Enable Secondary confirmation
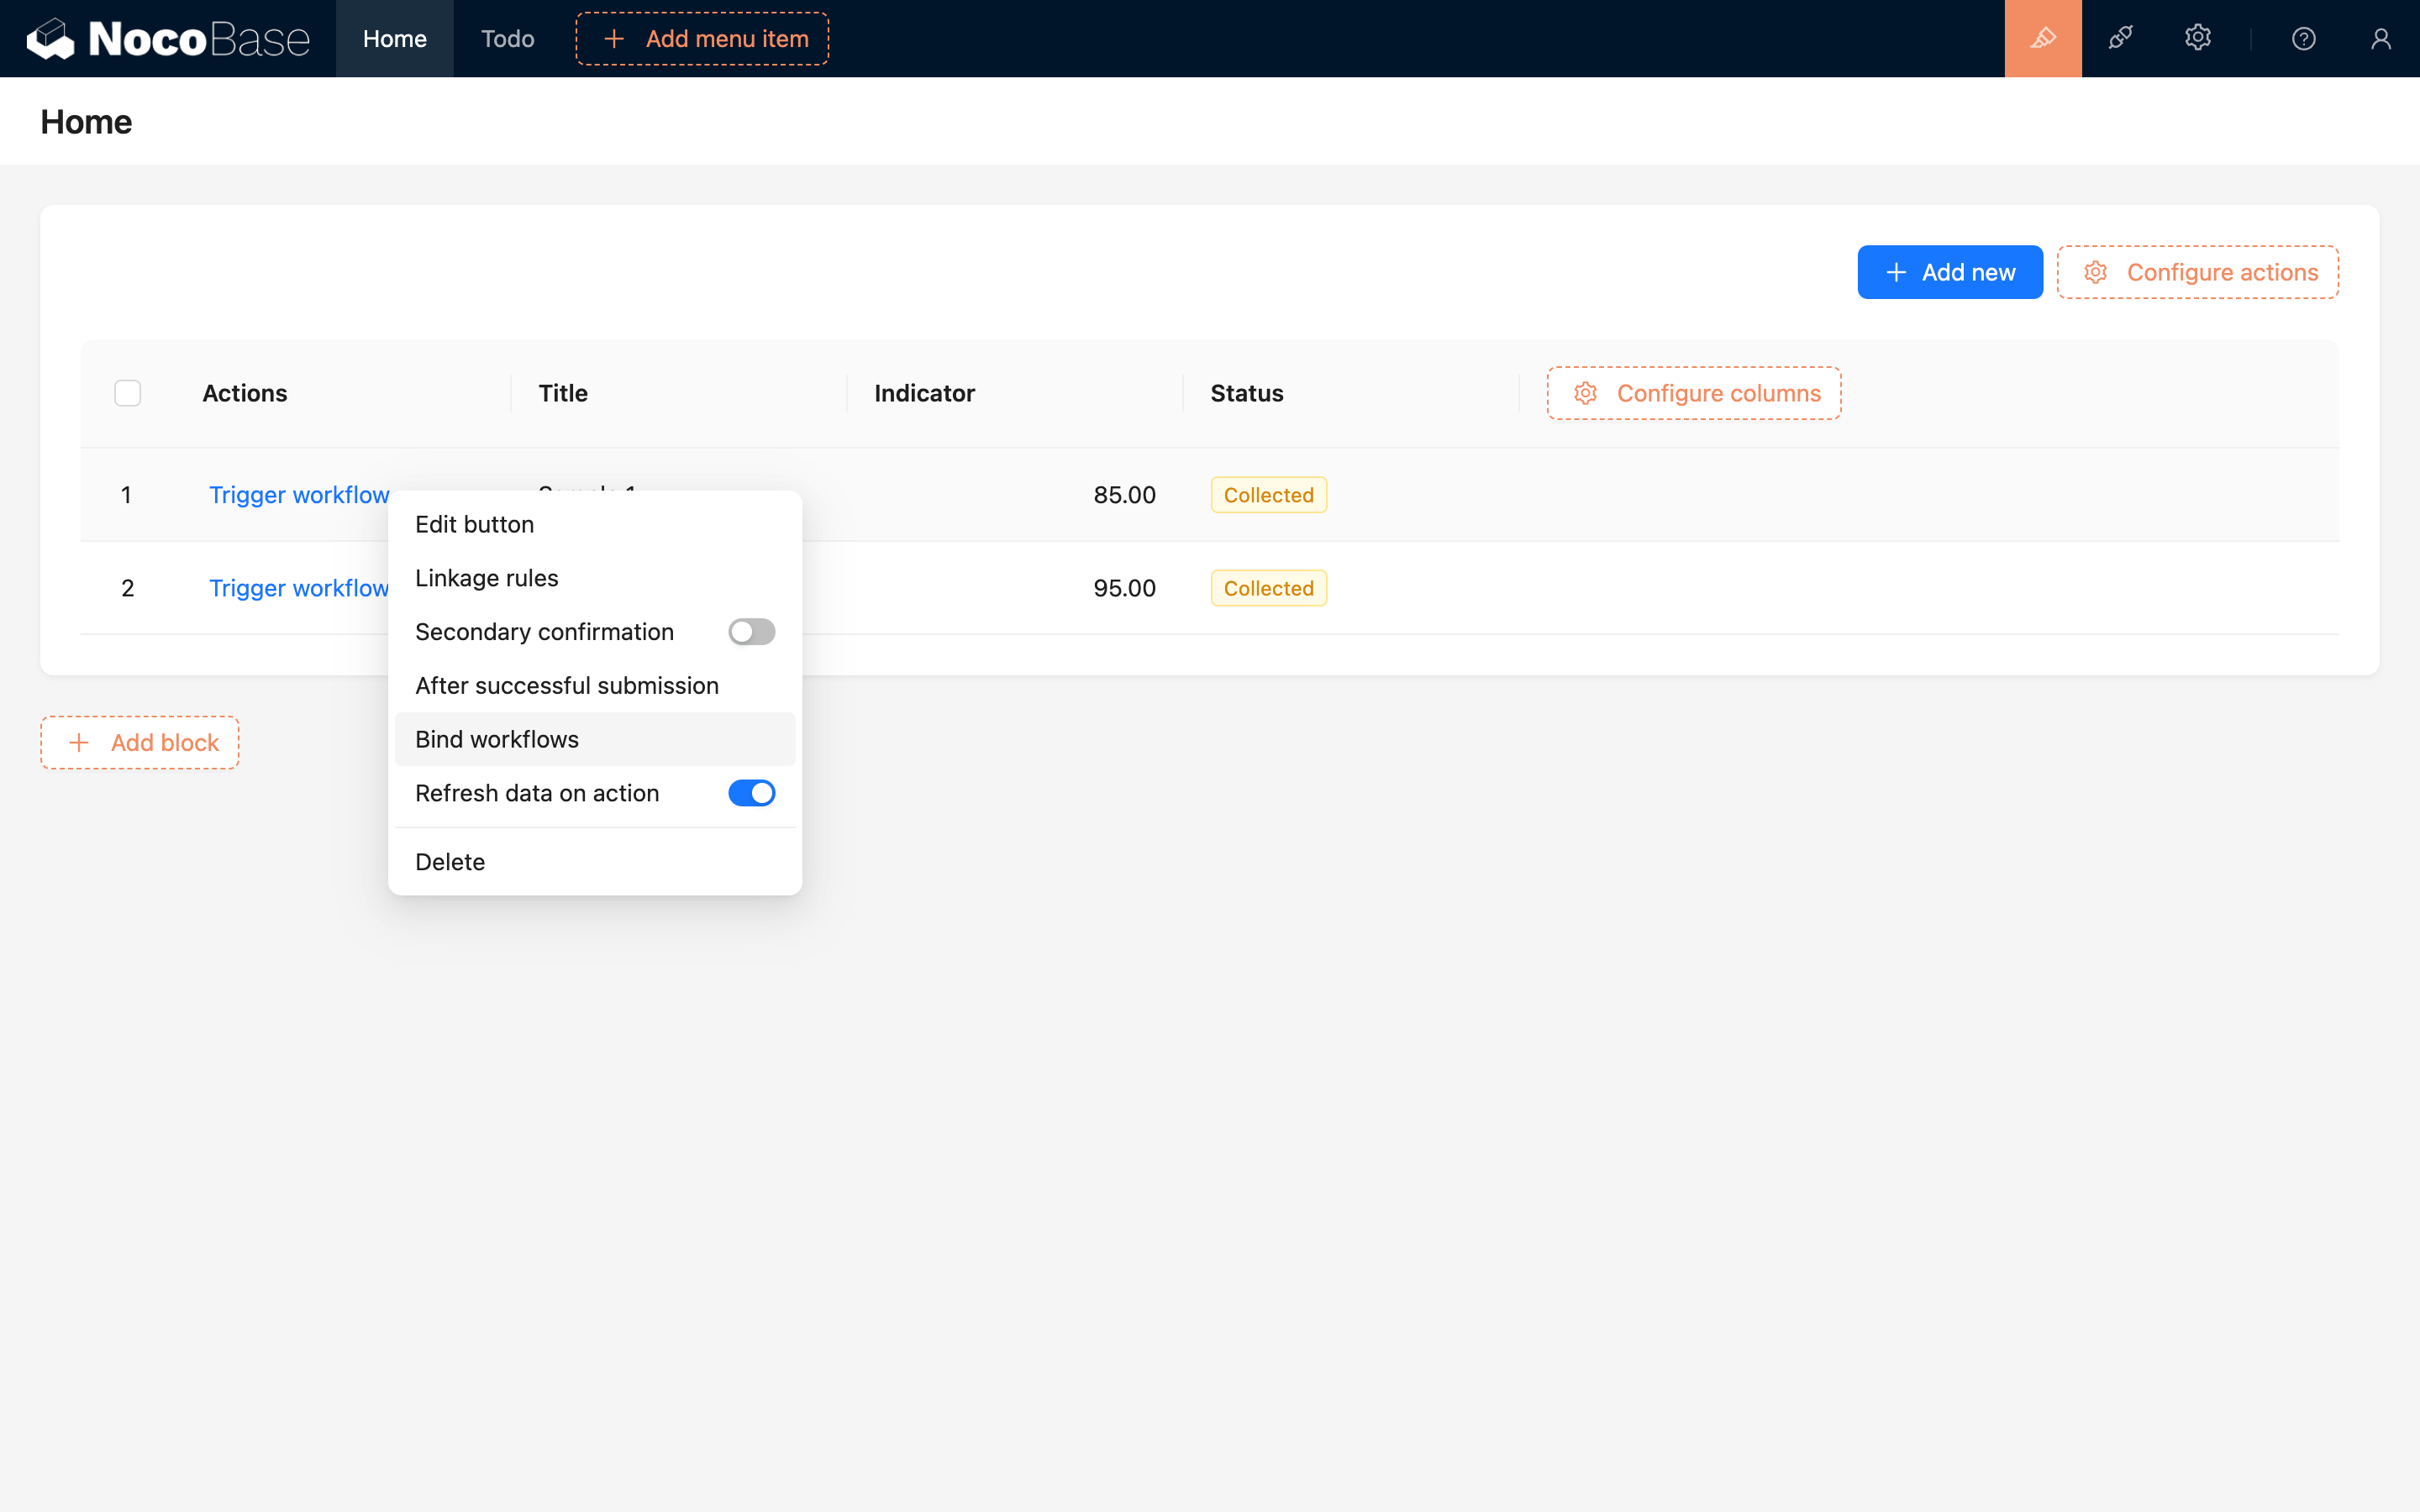 751,631
